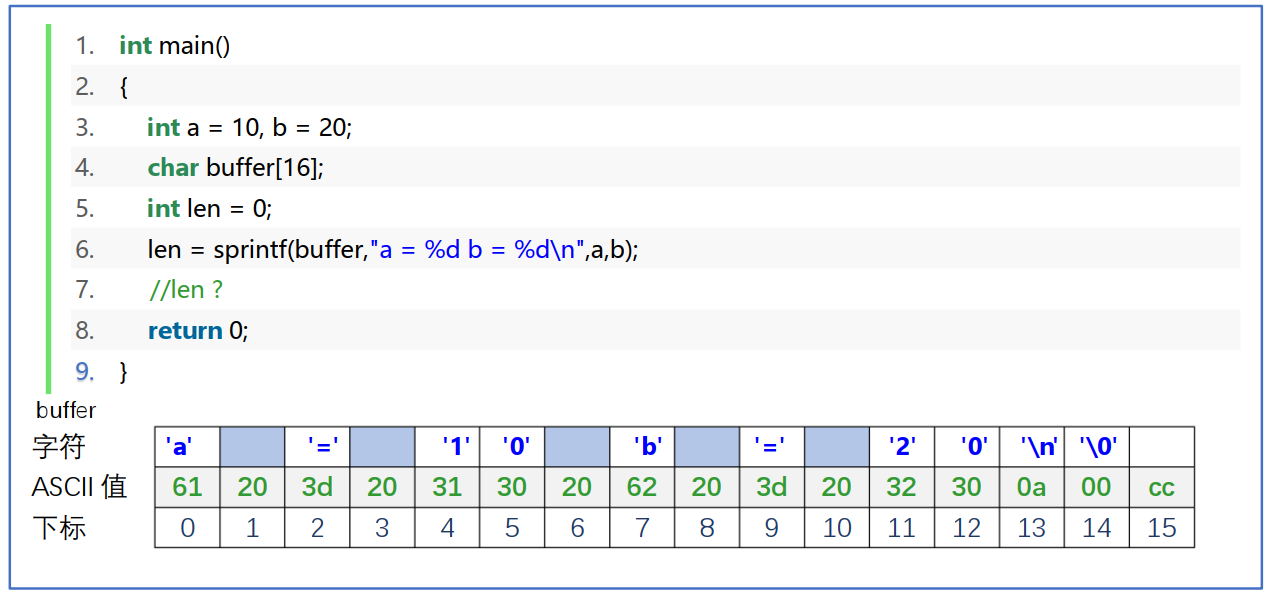Image resolution: width=1267 pixels, height=596 pixels.
Task: Click the ASCII '20' cell above index 6
Action: coord(577,487)
